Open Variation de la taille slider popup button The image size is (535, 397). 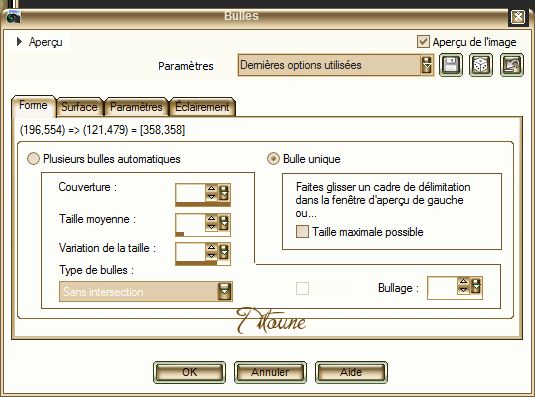(x=224, y=252)
